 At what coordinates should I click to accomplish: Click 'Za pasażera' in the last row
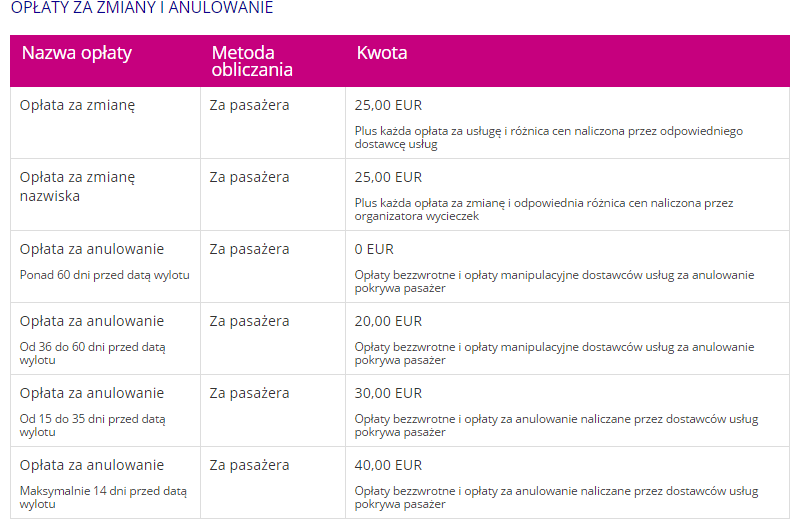[x=249, y=465]
